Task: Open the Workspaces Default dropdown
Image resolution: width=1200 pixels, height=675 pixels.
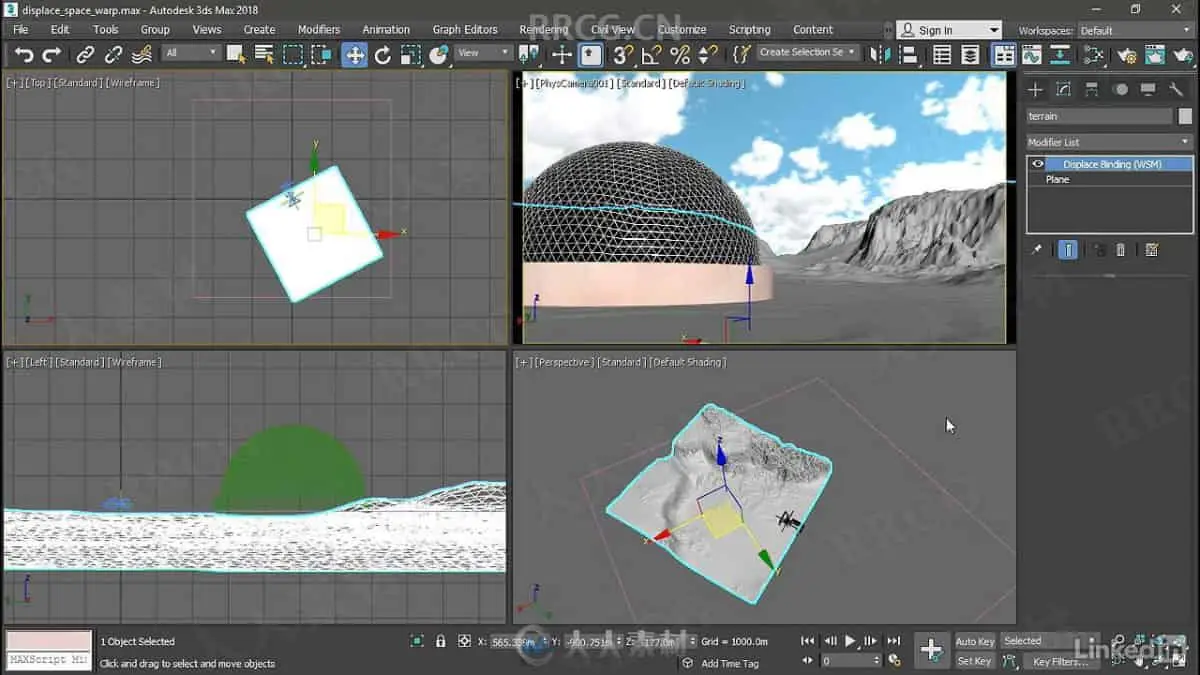Action: tap(1135, 30)
